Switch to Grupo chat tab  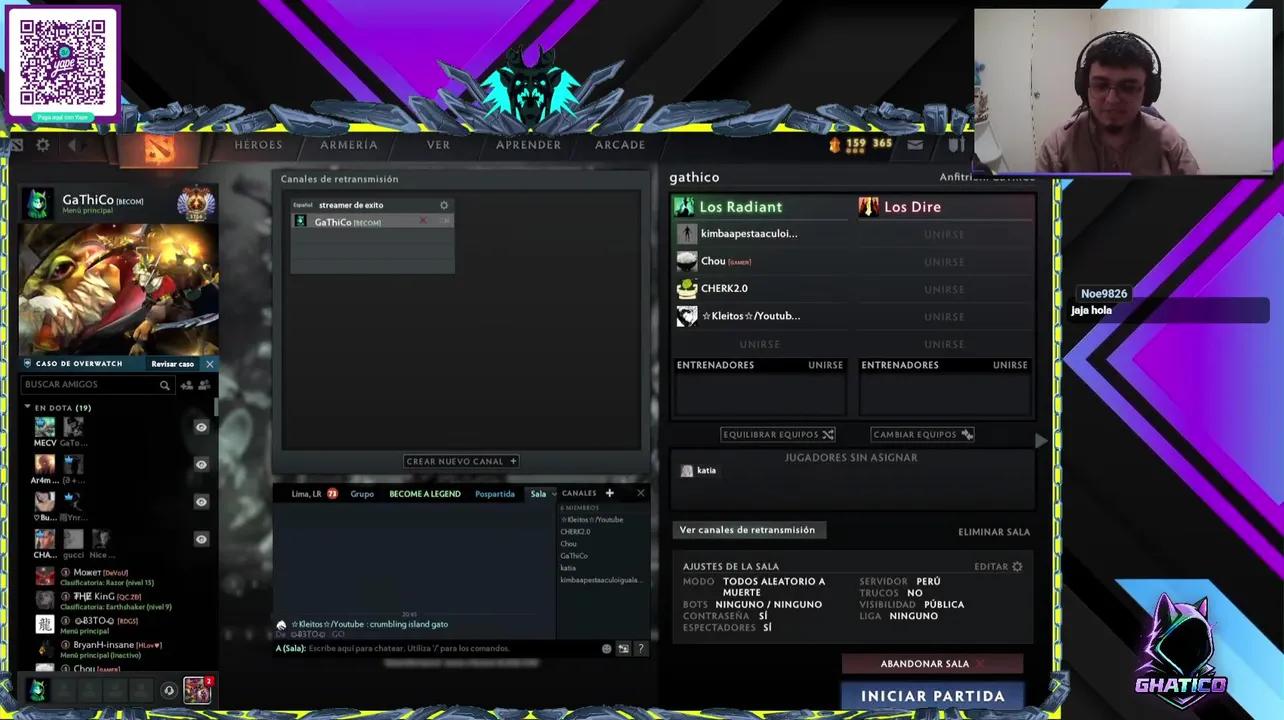coord(362,494)
